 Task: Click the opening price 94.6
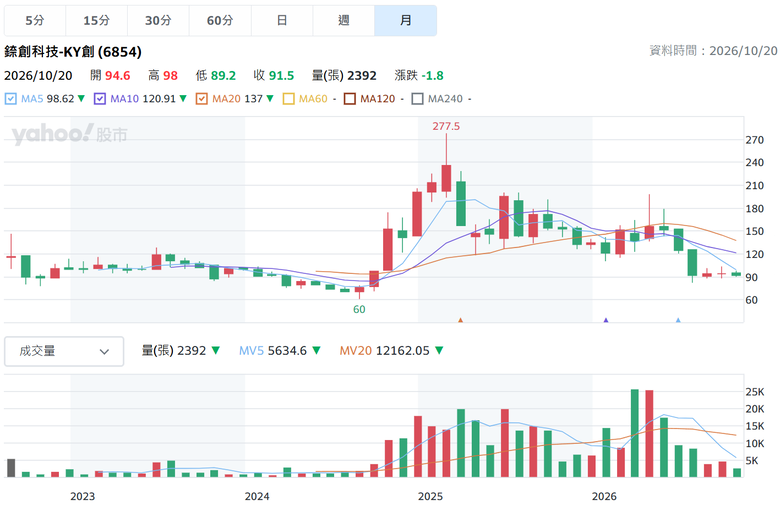(x=117, y=76)
